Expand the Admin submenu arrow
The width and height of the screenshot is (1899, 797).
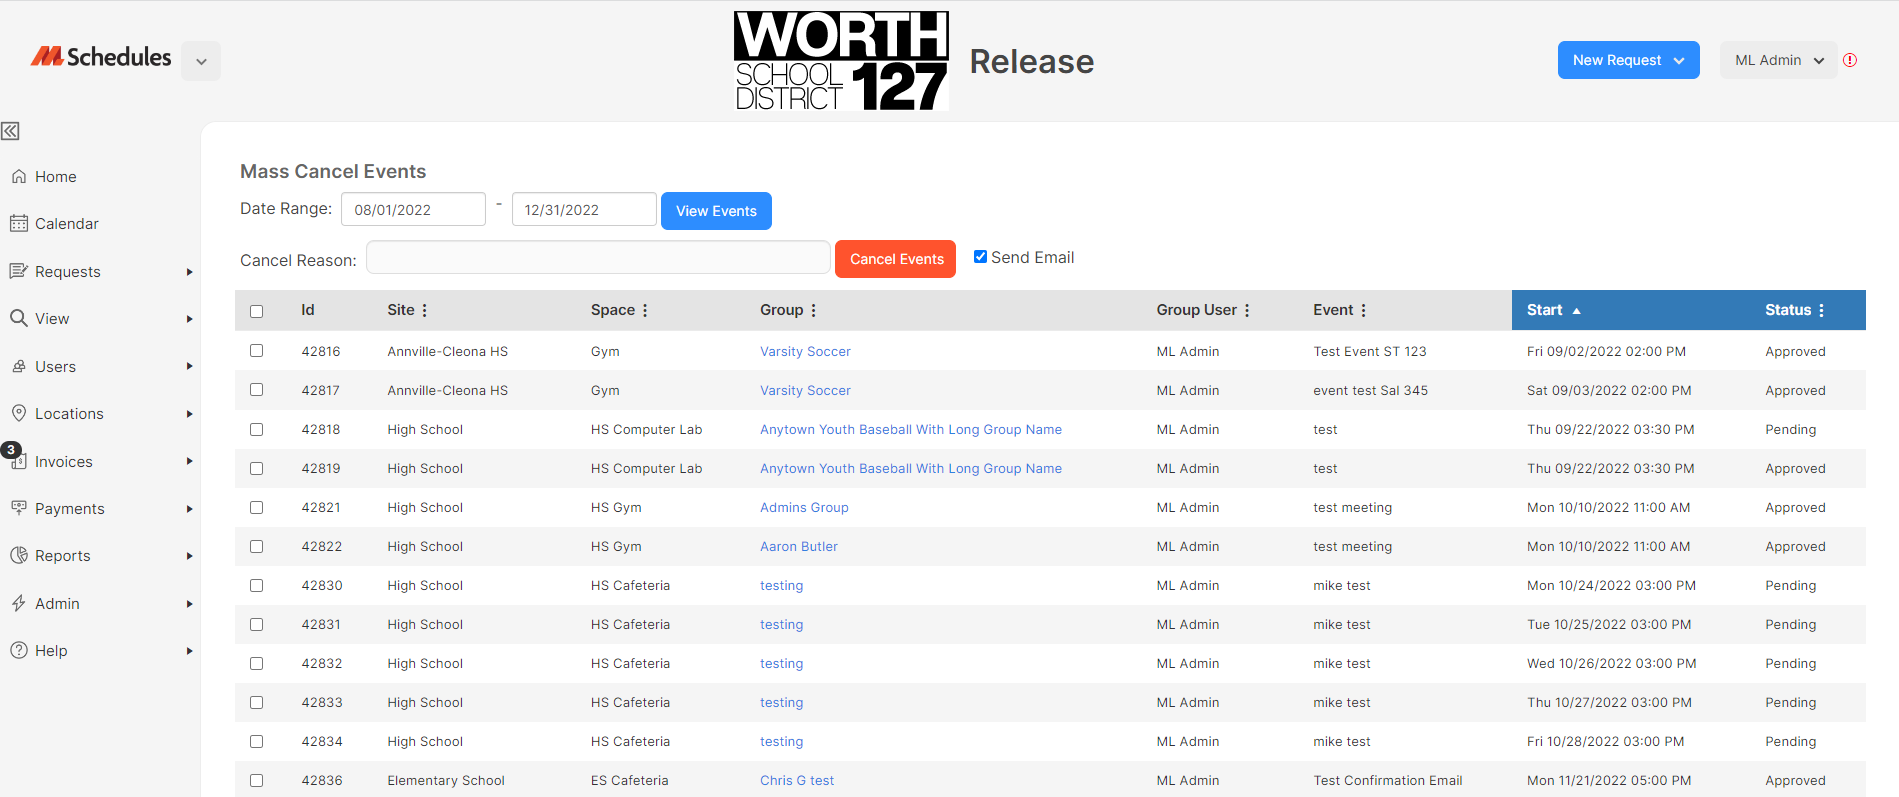coord(189,604)
